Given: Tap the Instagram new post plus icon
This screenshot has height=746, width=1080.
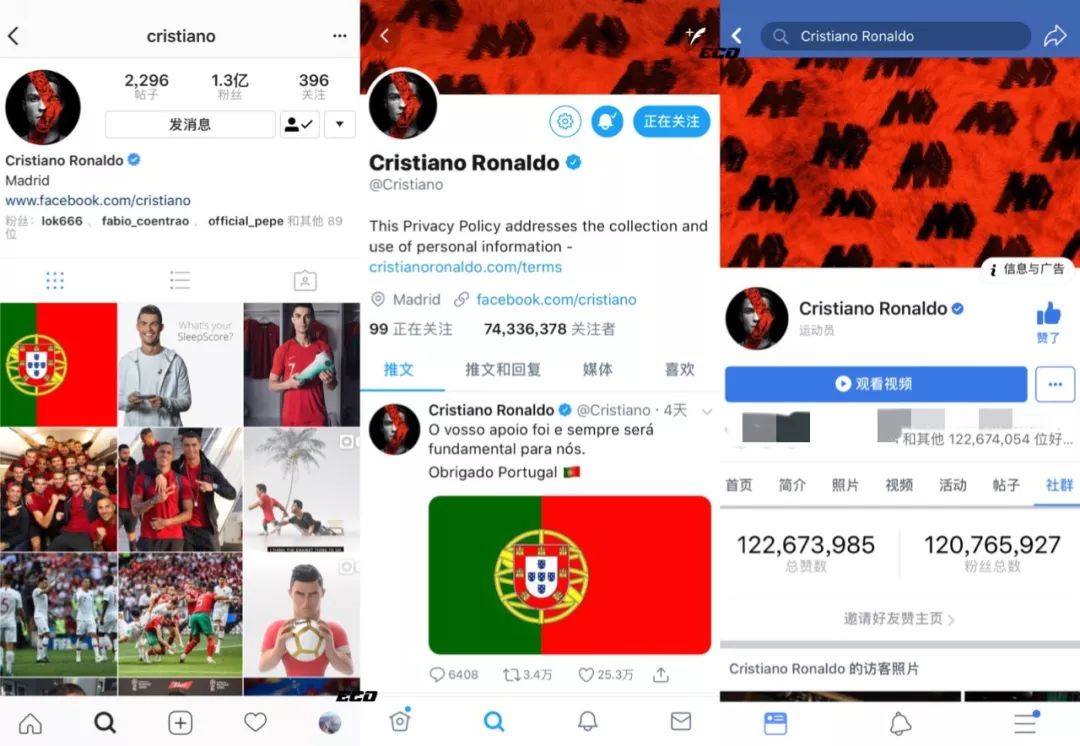Looking at the screenshot, I should (x=180, y=723).
